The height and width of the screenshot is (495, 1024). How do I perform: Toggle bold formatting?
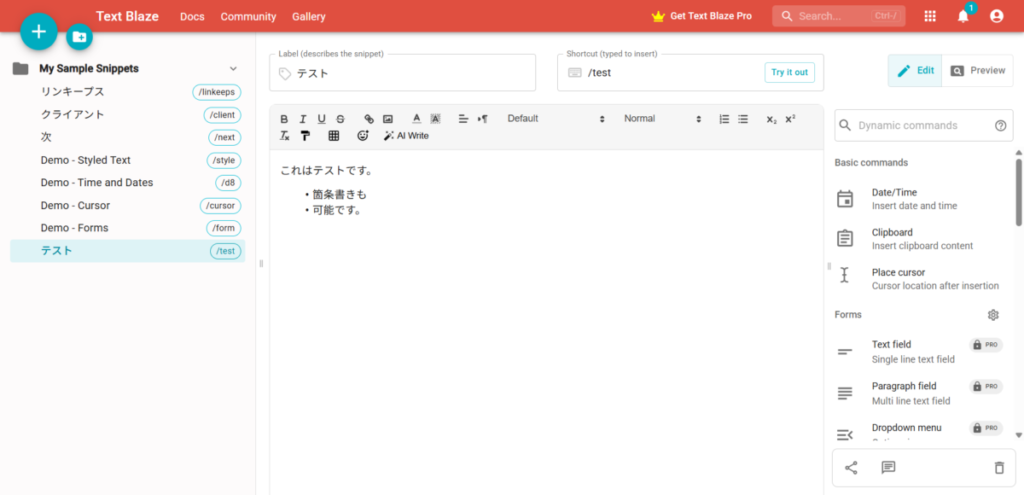point(284,119)
